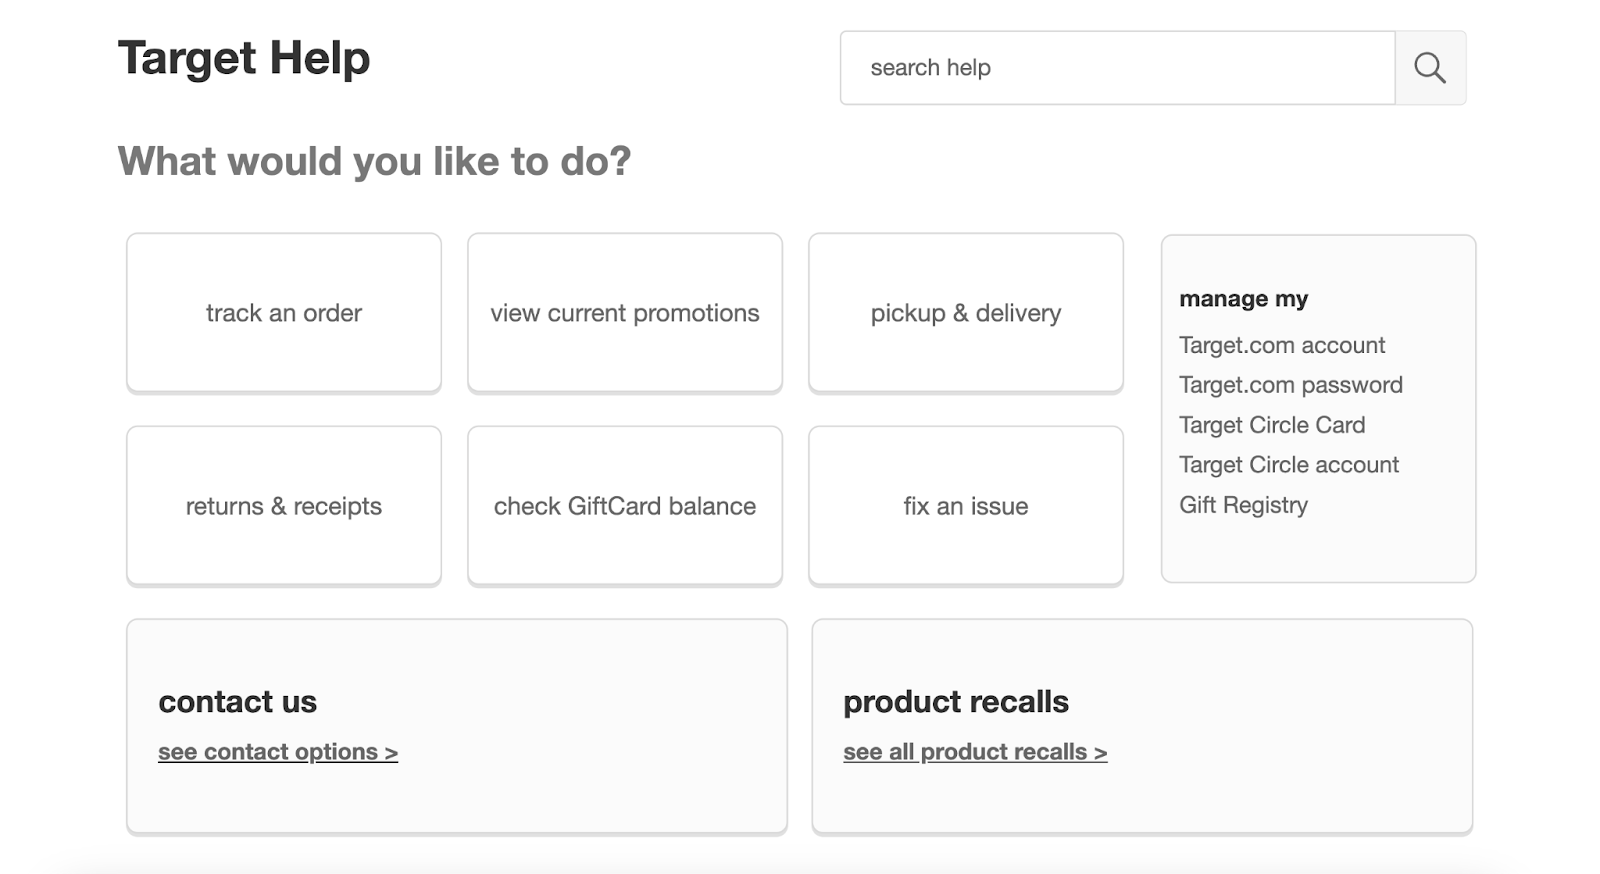1600x874 pixels.
Task: Click the manage my heading
Action: 1244,298
